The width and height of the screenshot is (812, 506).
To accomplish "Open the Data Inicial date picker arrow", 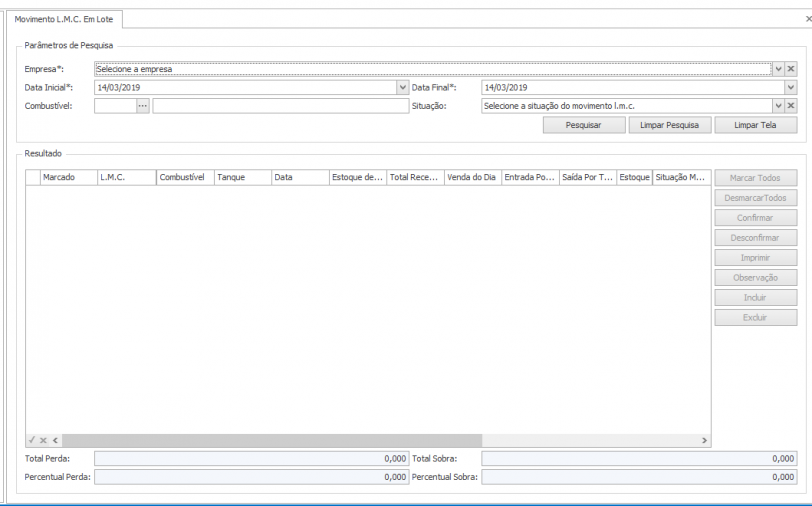I will tap(402, 88).
